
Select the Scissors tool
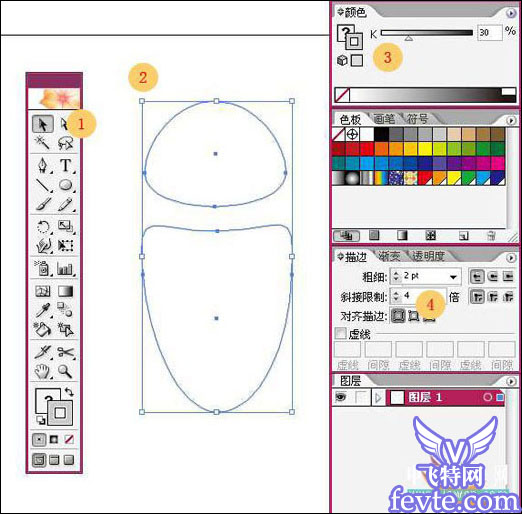click(x=65, y=352)
